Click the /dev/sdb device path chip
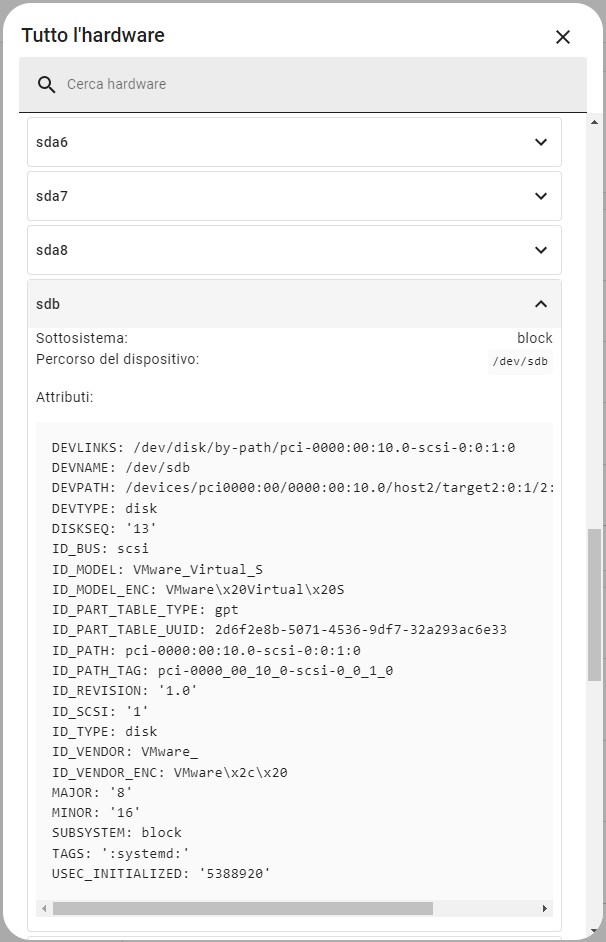This screenshot has width=606, height=942. [520, 360]
